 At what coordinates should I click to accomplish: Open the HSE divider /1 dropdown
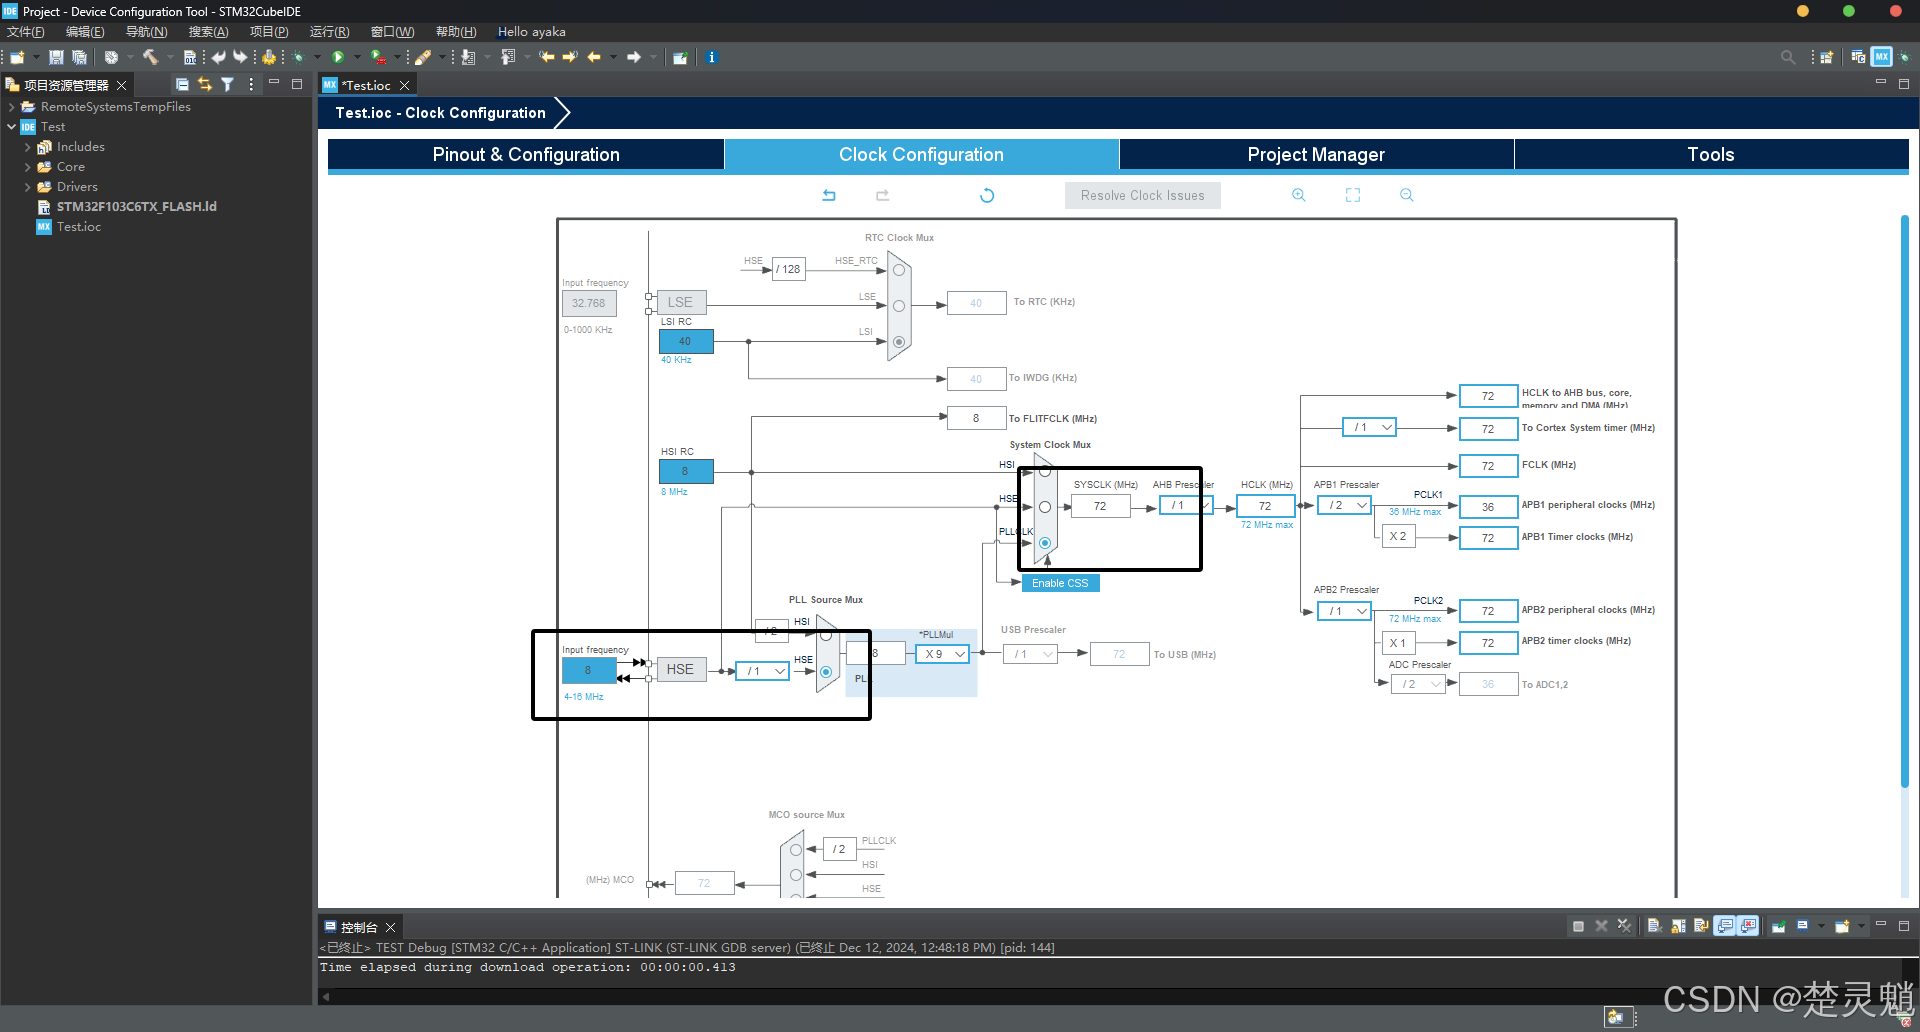click(762, 671)
